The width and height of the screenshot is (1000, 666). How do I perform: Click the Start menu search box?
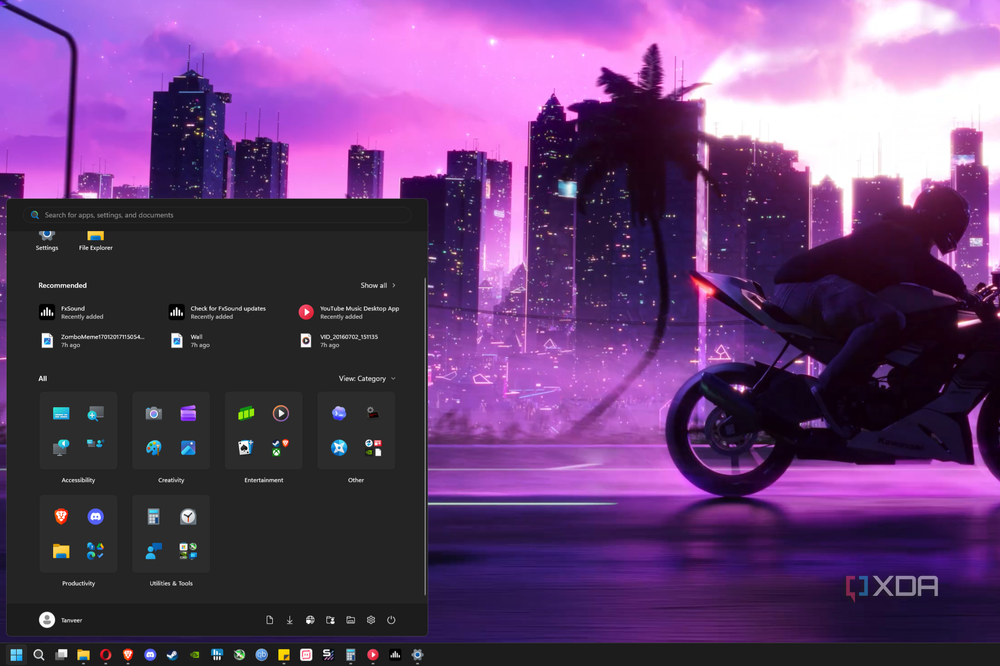217,215
